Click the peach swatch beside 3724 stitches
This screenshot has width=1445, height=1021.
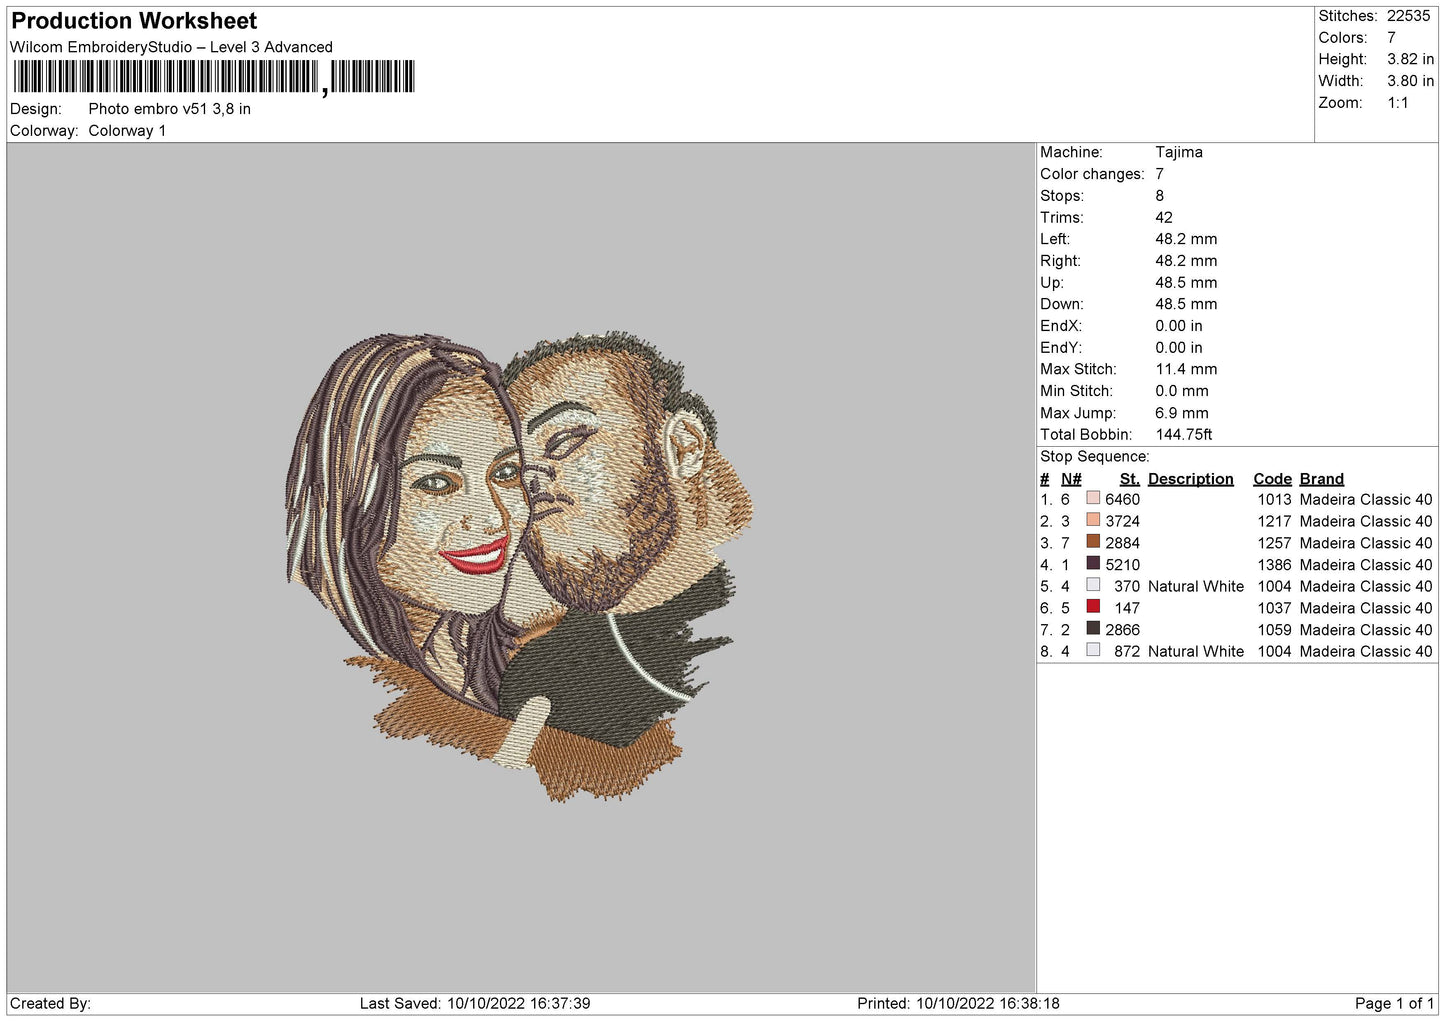point(1093,520)
